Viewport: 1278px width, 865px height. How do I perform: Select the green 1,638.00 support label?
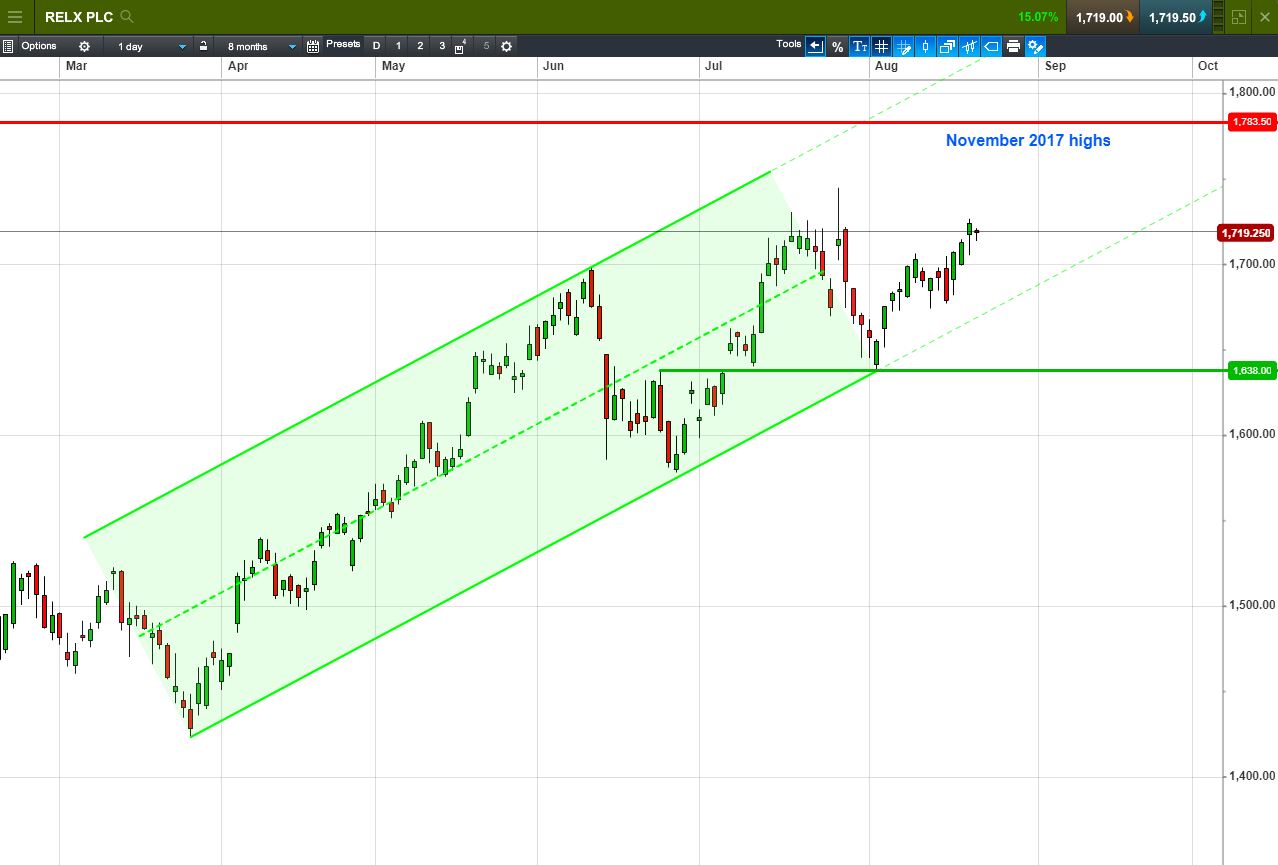(1251, 371)
